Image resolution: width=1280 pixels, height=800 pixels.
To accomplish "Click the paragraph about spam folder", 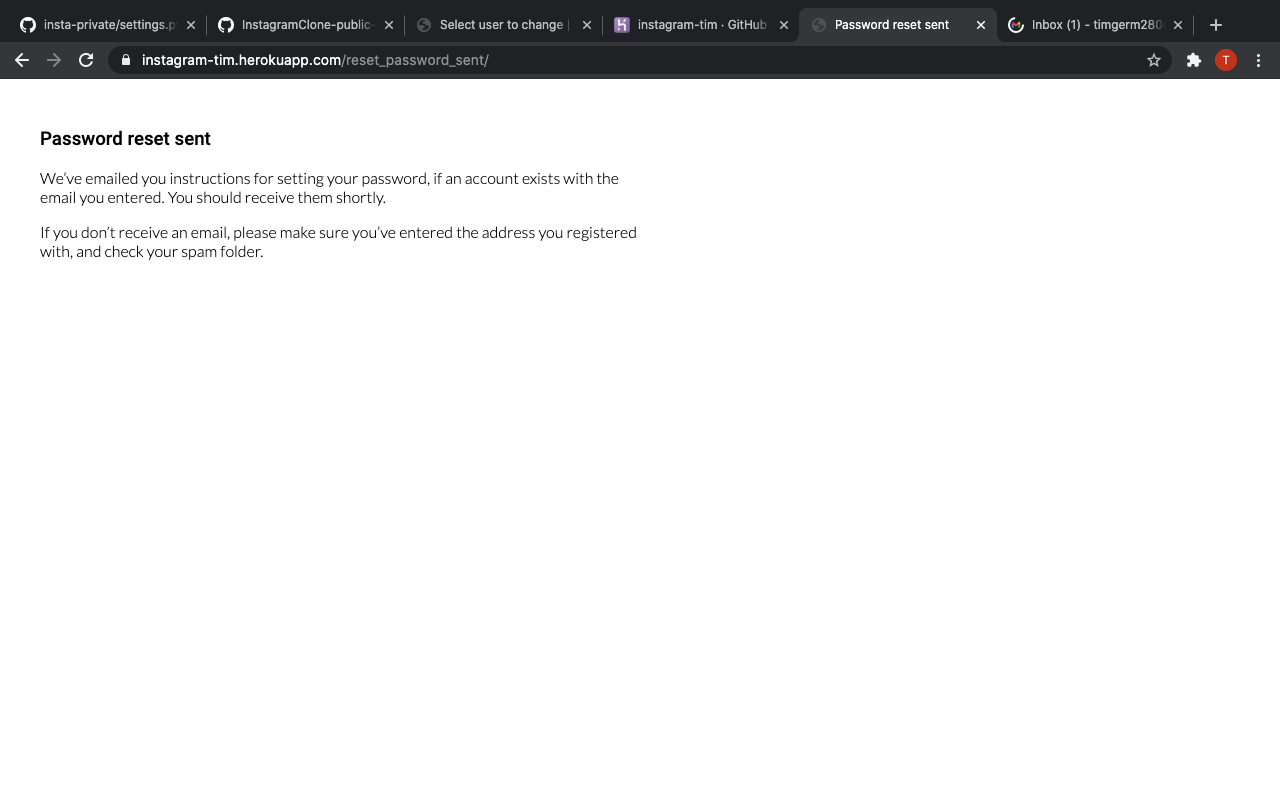I will 338,242.
